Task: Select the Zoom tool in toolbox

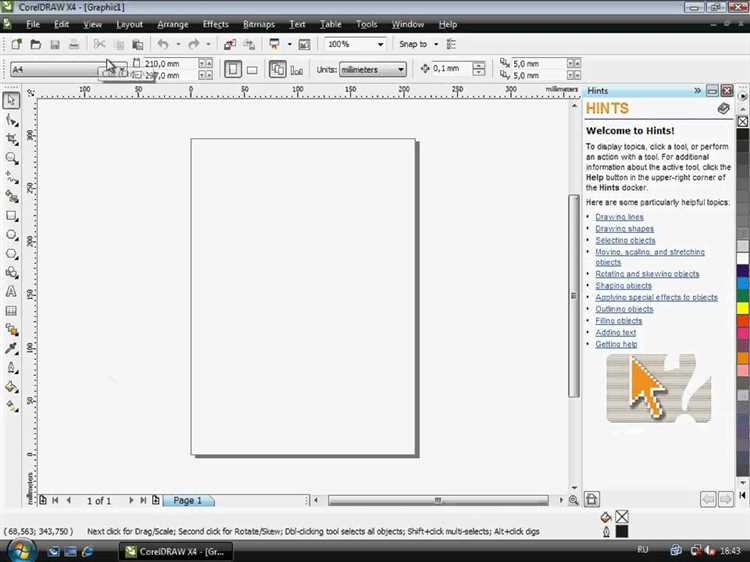Action: point(11,158)
